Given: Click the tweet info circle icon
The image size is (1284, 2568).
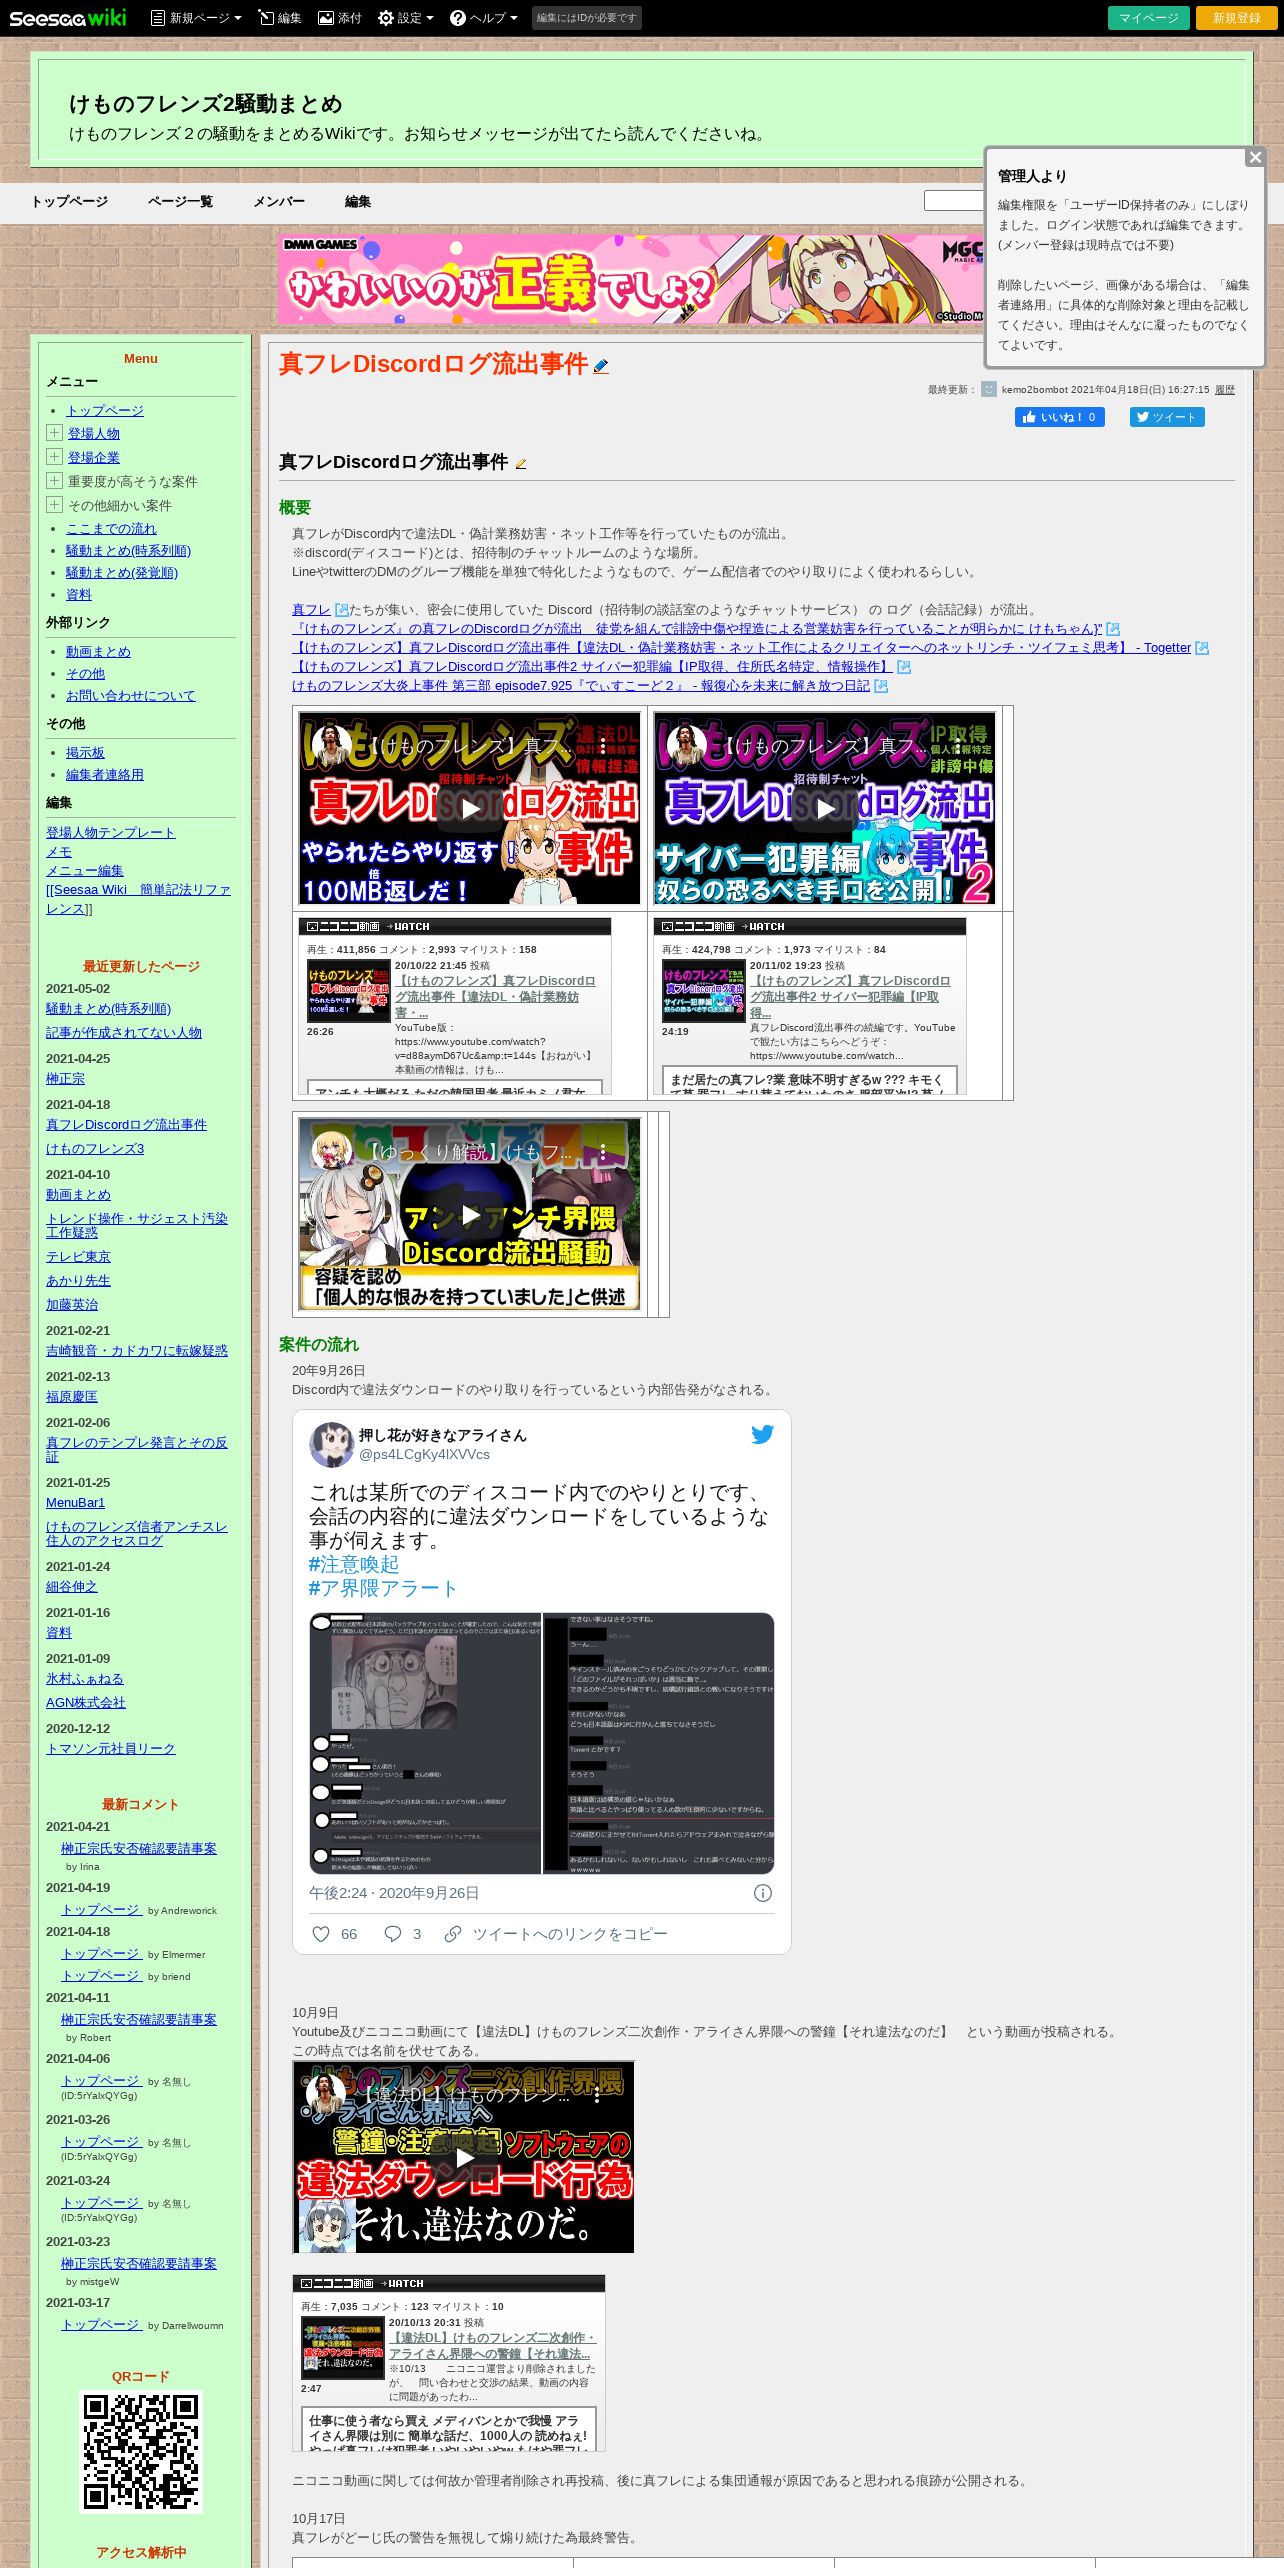Looking at the screenshot, I should click(762, 1893).
